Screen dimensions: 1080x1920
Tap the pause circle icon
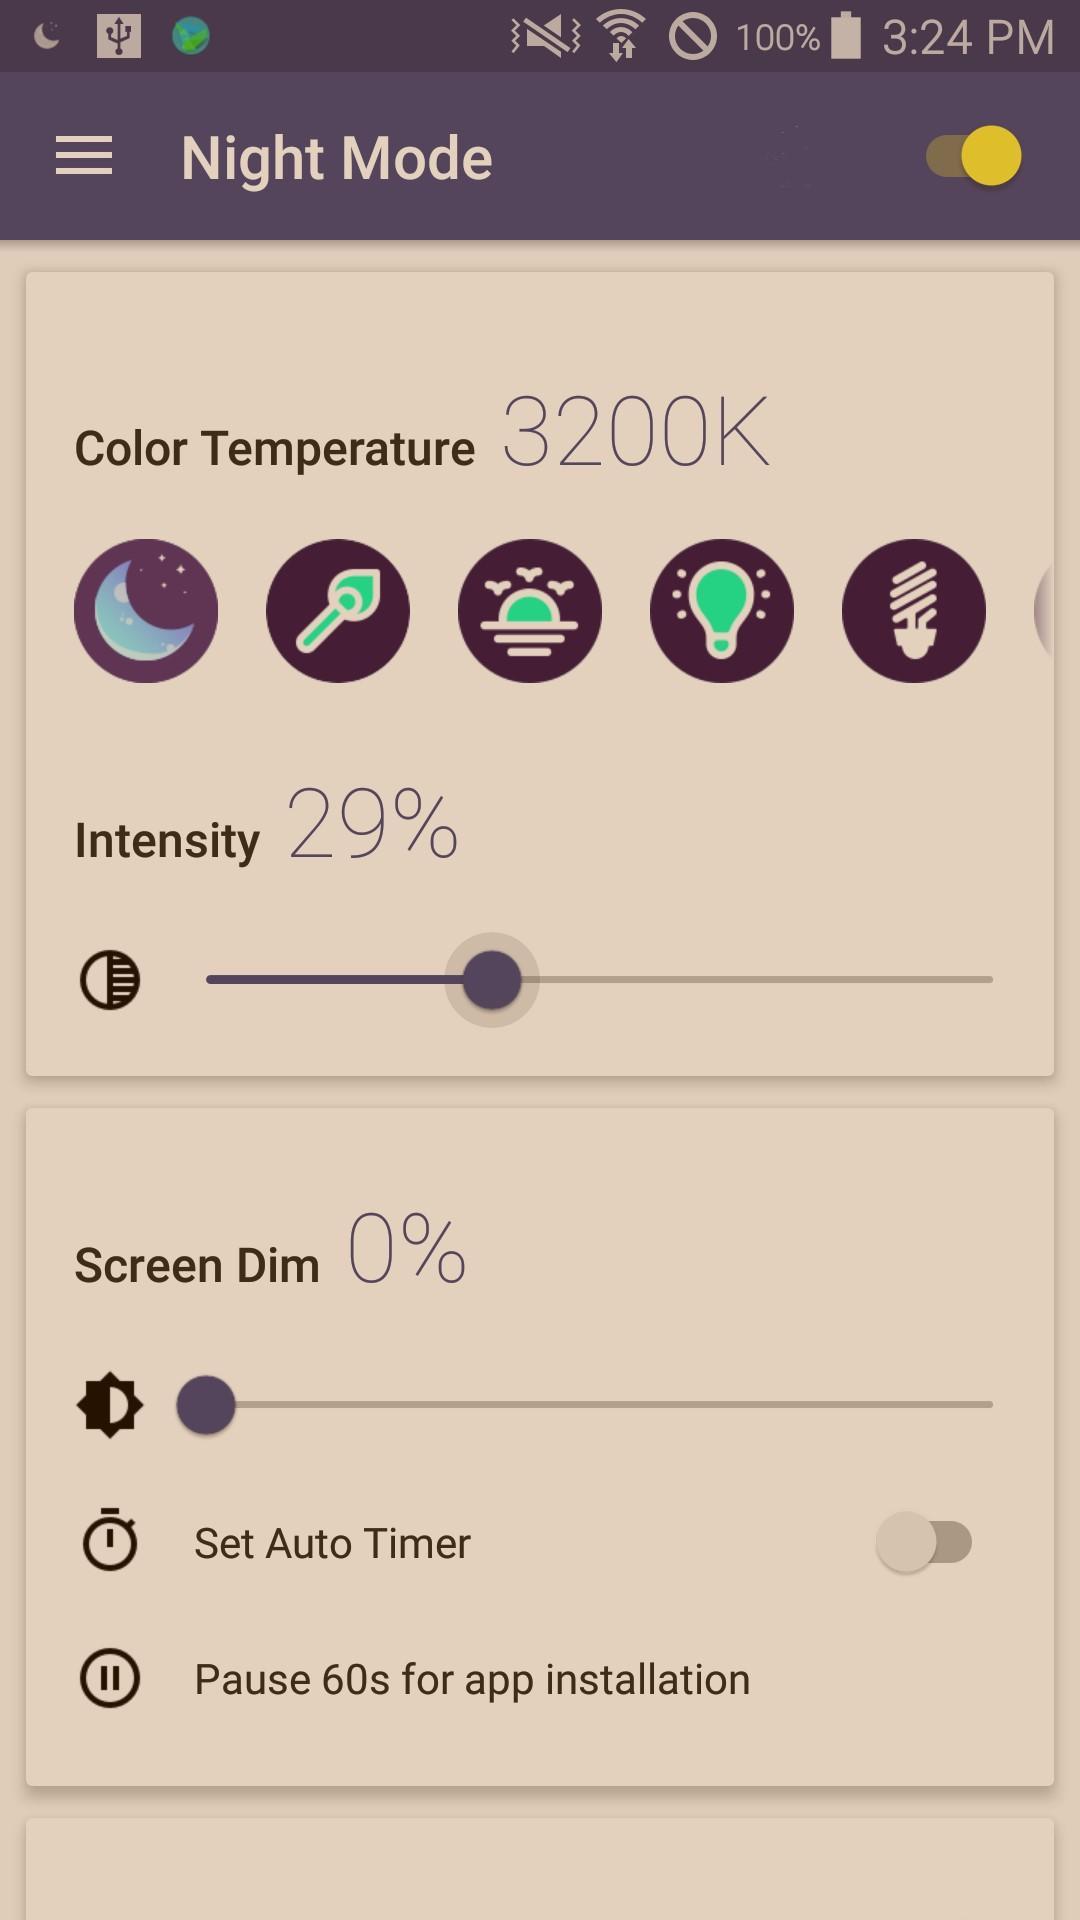tap(110, 1678)
